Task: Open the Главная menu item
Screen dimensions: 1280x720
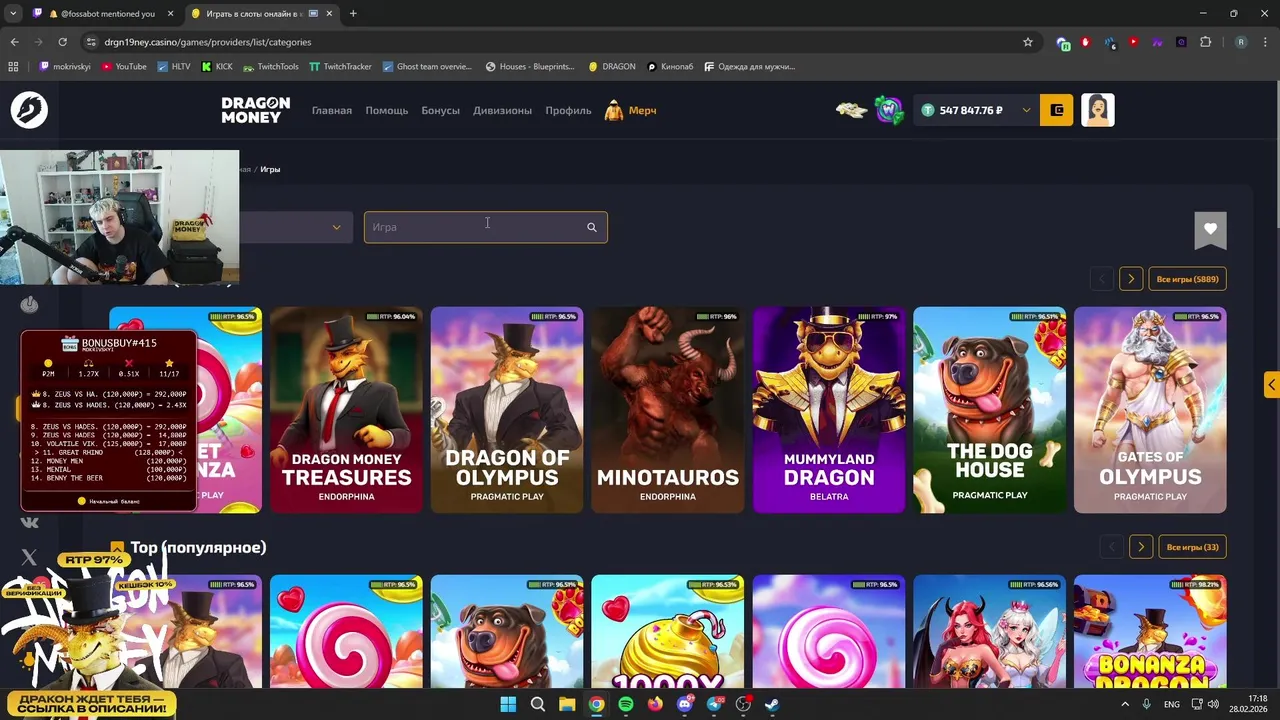Action: pyautogui.click(x=332, y=110)
